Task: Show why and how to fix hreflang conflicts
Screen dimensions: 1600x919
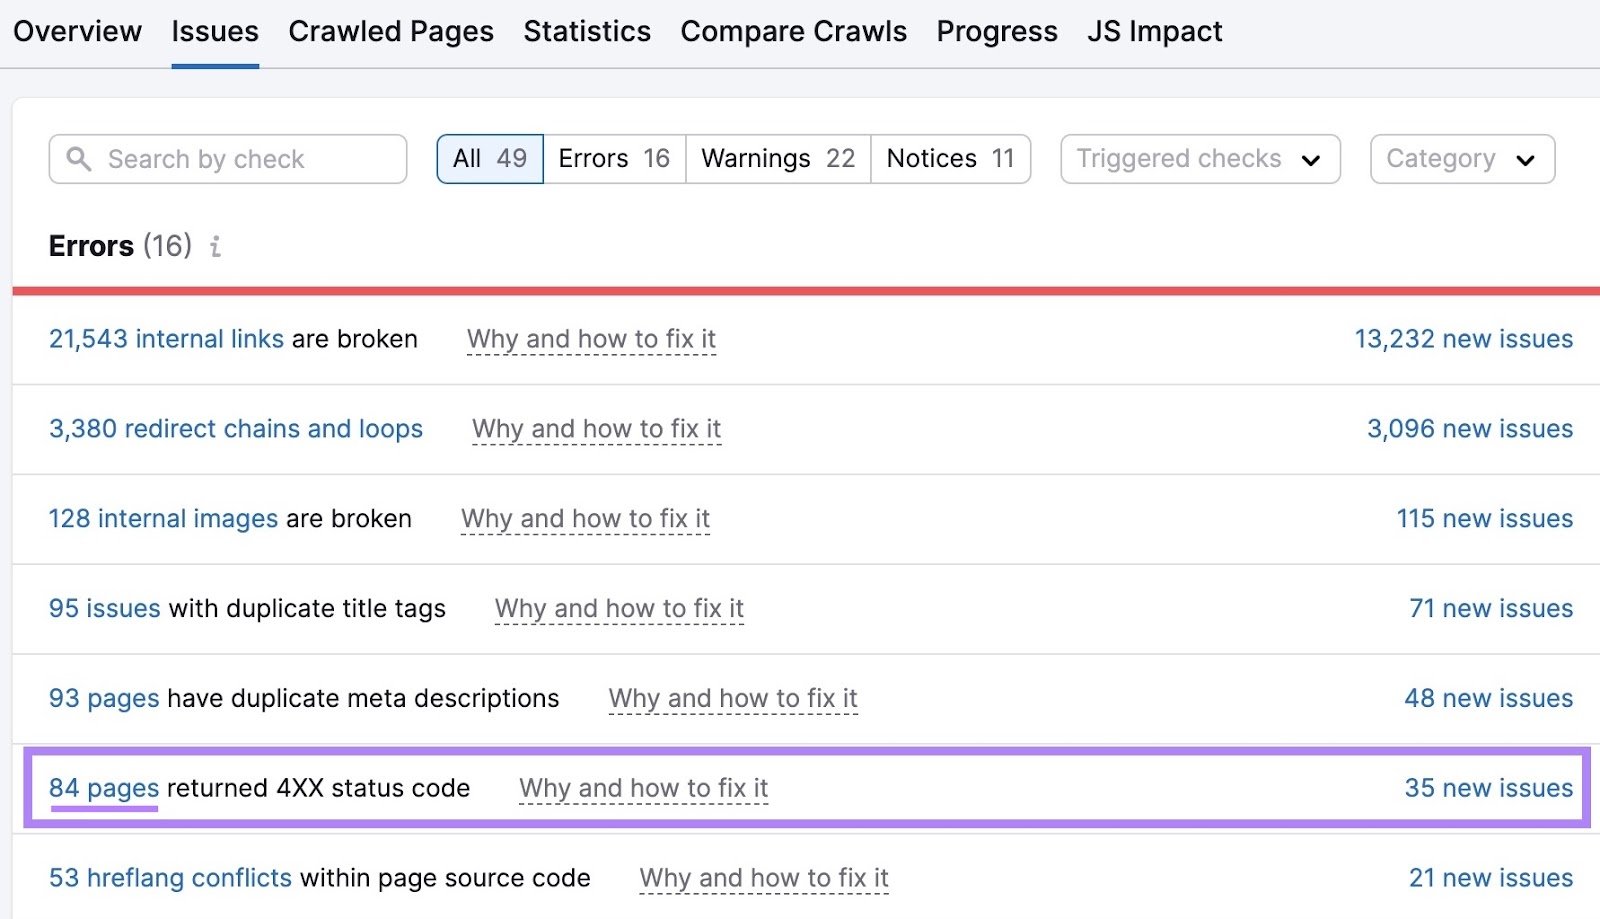Action: [764, 878]
